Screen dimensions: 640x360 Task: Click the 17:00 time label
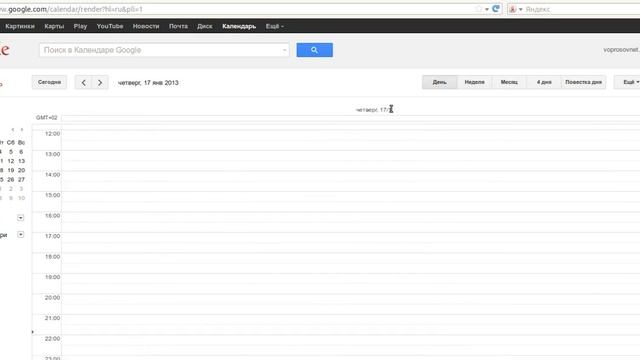52,236
